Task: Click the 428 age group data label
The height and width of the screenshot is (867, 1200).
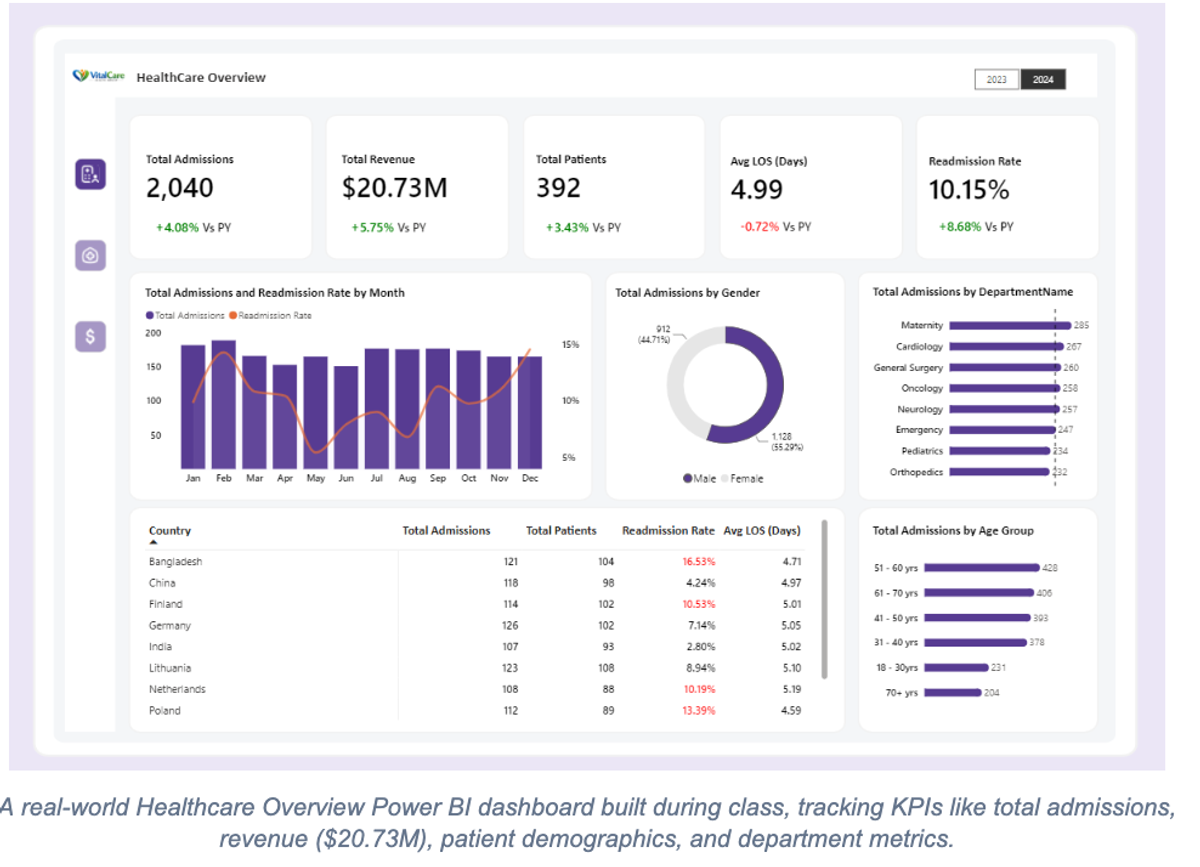Action: 1050,567
